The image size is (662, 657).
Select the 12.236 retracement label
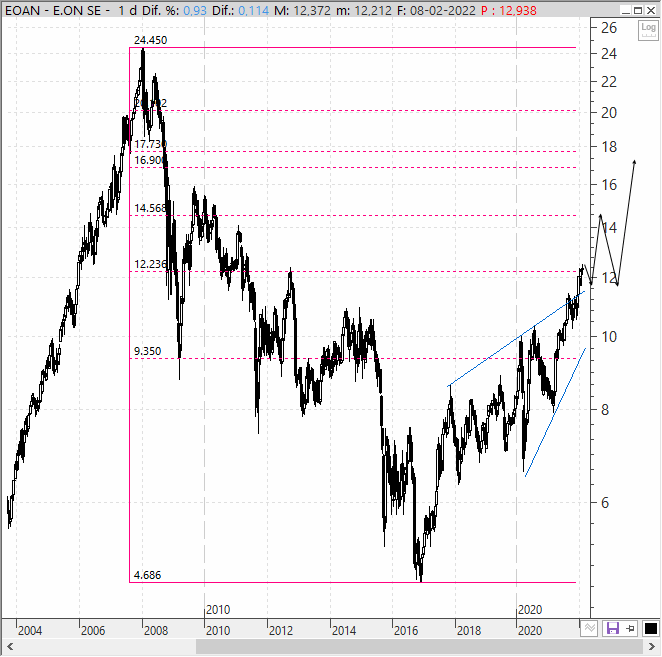pos(150,264)
